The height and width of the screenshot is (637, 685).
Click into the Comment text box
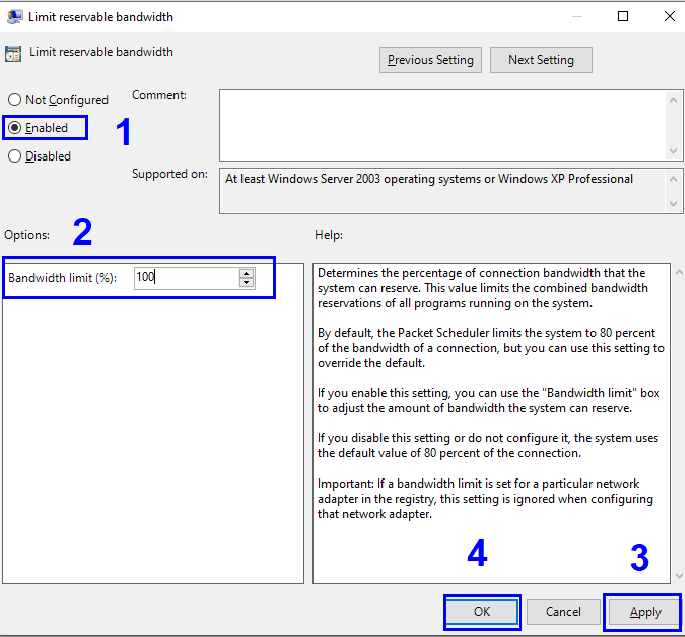(x=443, y=125)
